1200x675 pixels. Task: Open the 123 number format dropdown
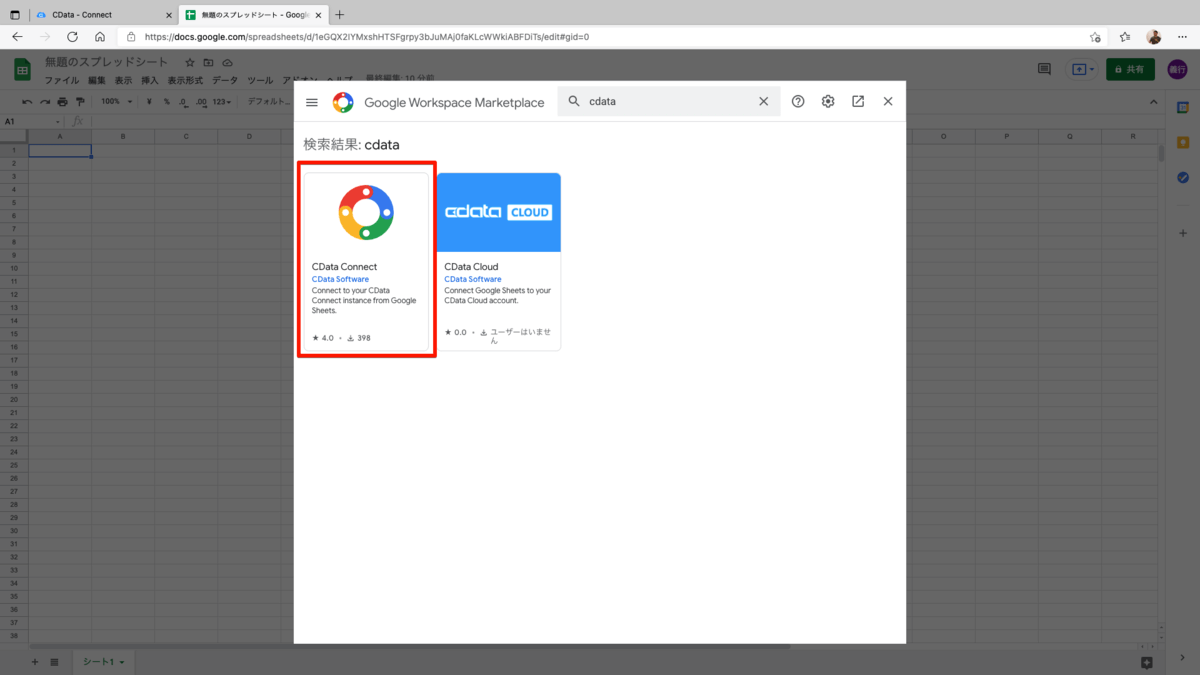222,101
